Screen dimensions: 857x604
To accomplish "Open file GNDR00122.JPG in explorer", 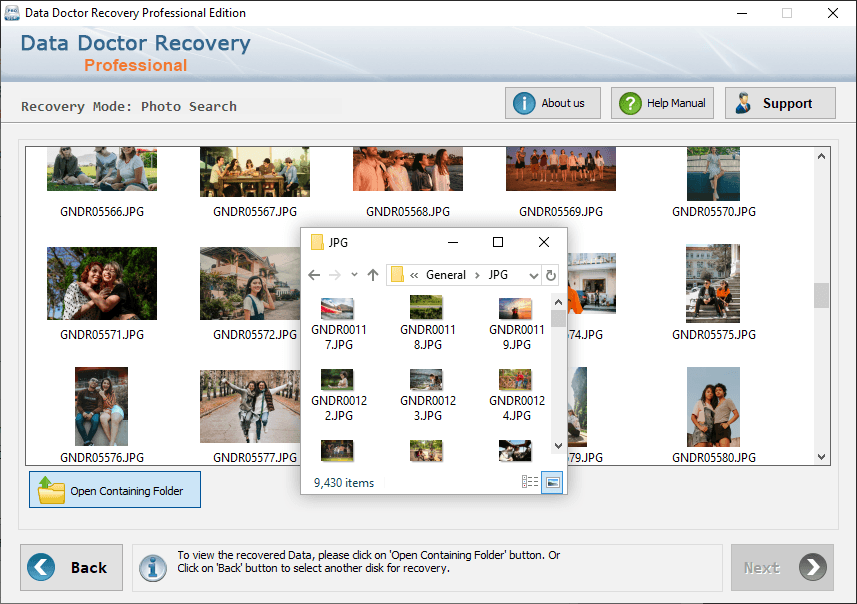I will 338,395.
